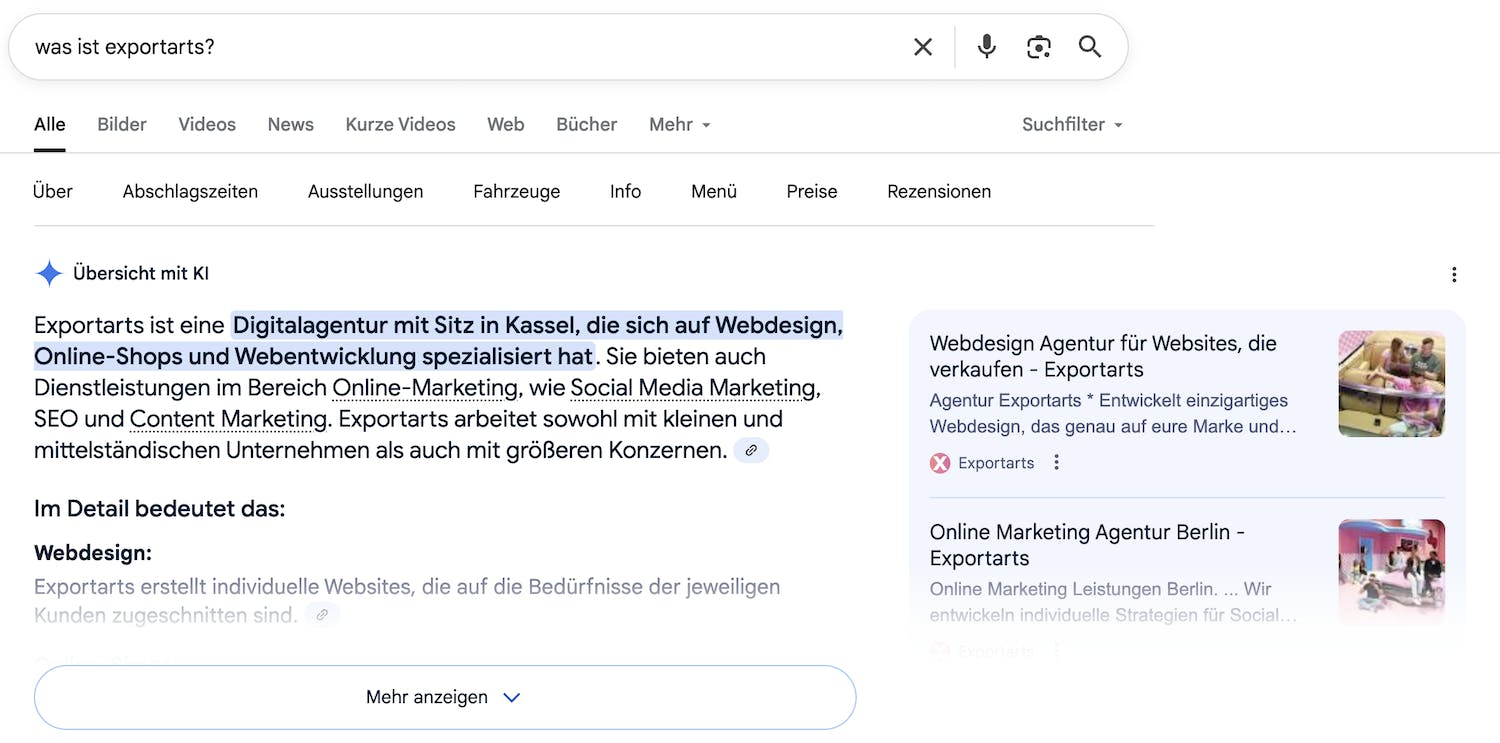The width and height of the screenshot is (1500, 743).
Task: Expand the overview with Mehr anzeigen
Action: (x=445, y=697)
